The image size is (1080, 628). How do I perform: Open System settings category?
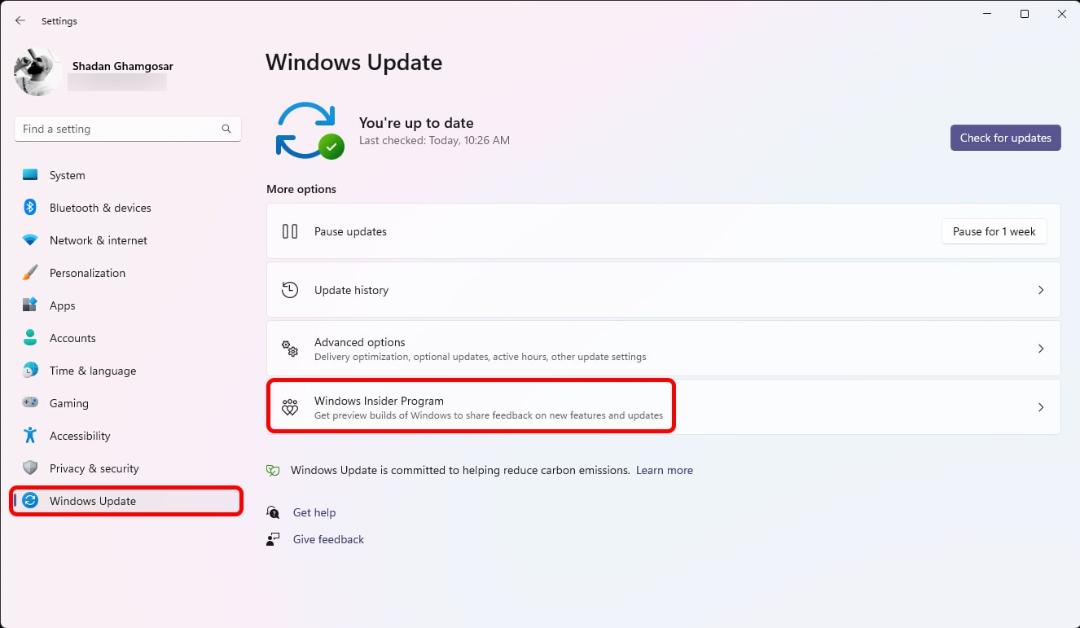pyautogui.click(x=127, y=175)
